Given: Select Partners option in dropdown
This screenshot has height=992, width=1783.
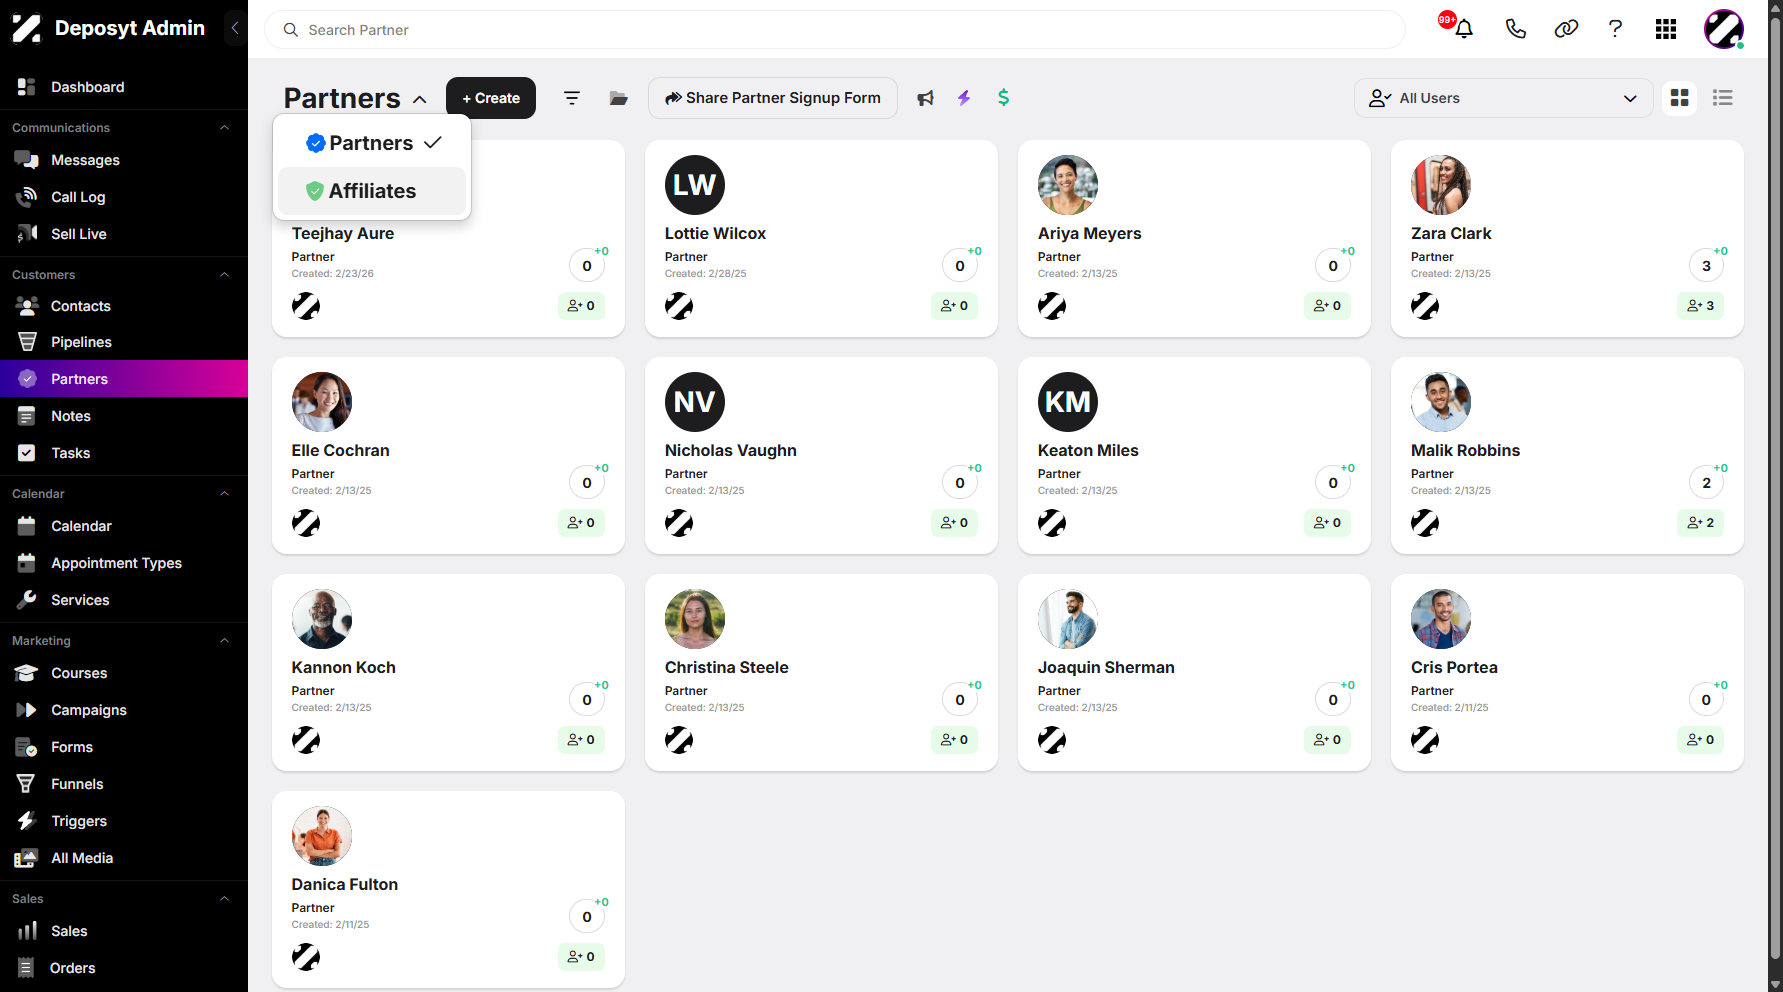Looking at the screenshot, I should 372,143.
